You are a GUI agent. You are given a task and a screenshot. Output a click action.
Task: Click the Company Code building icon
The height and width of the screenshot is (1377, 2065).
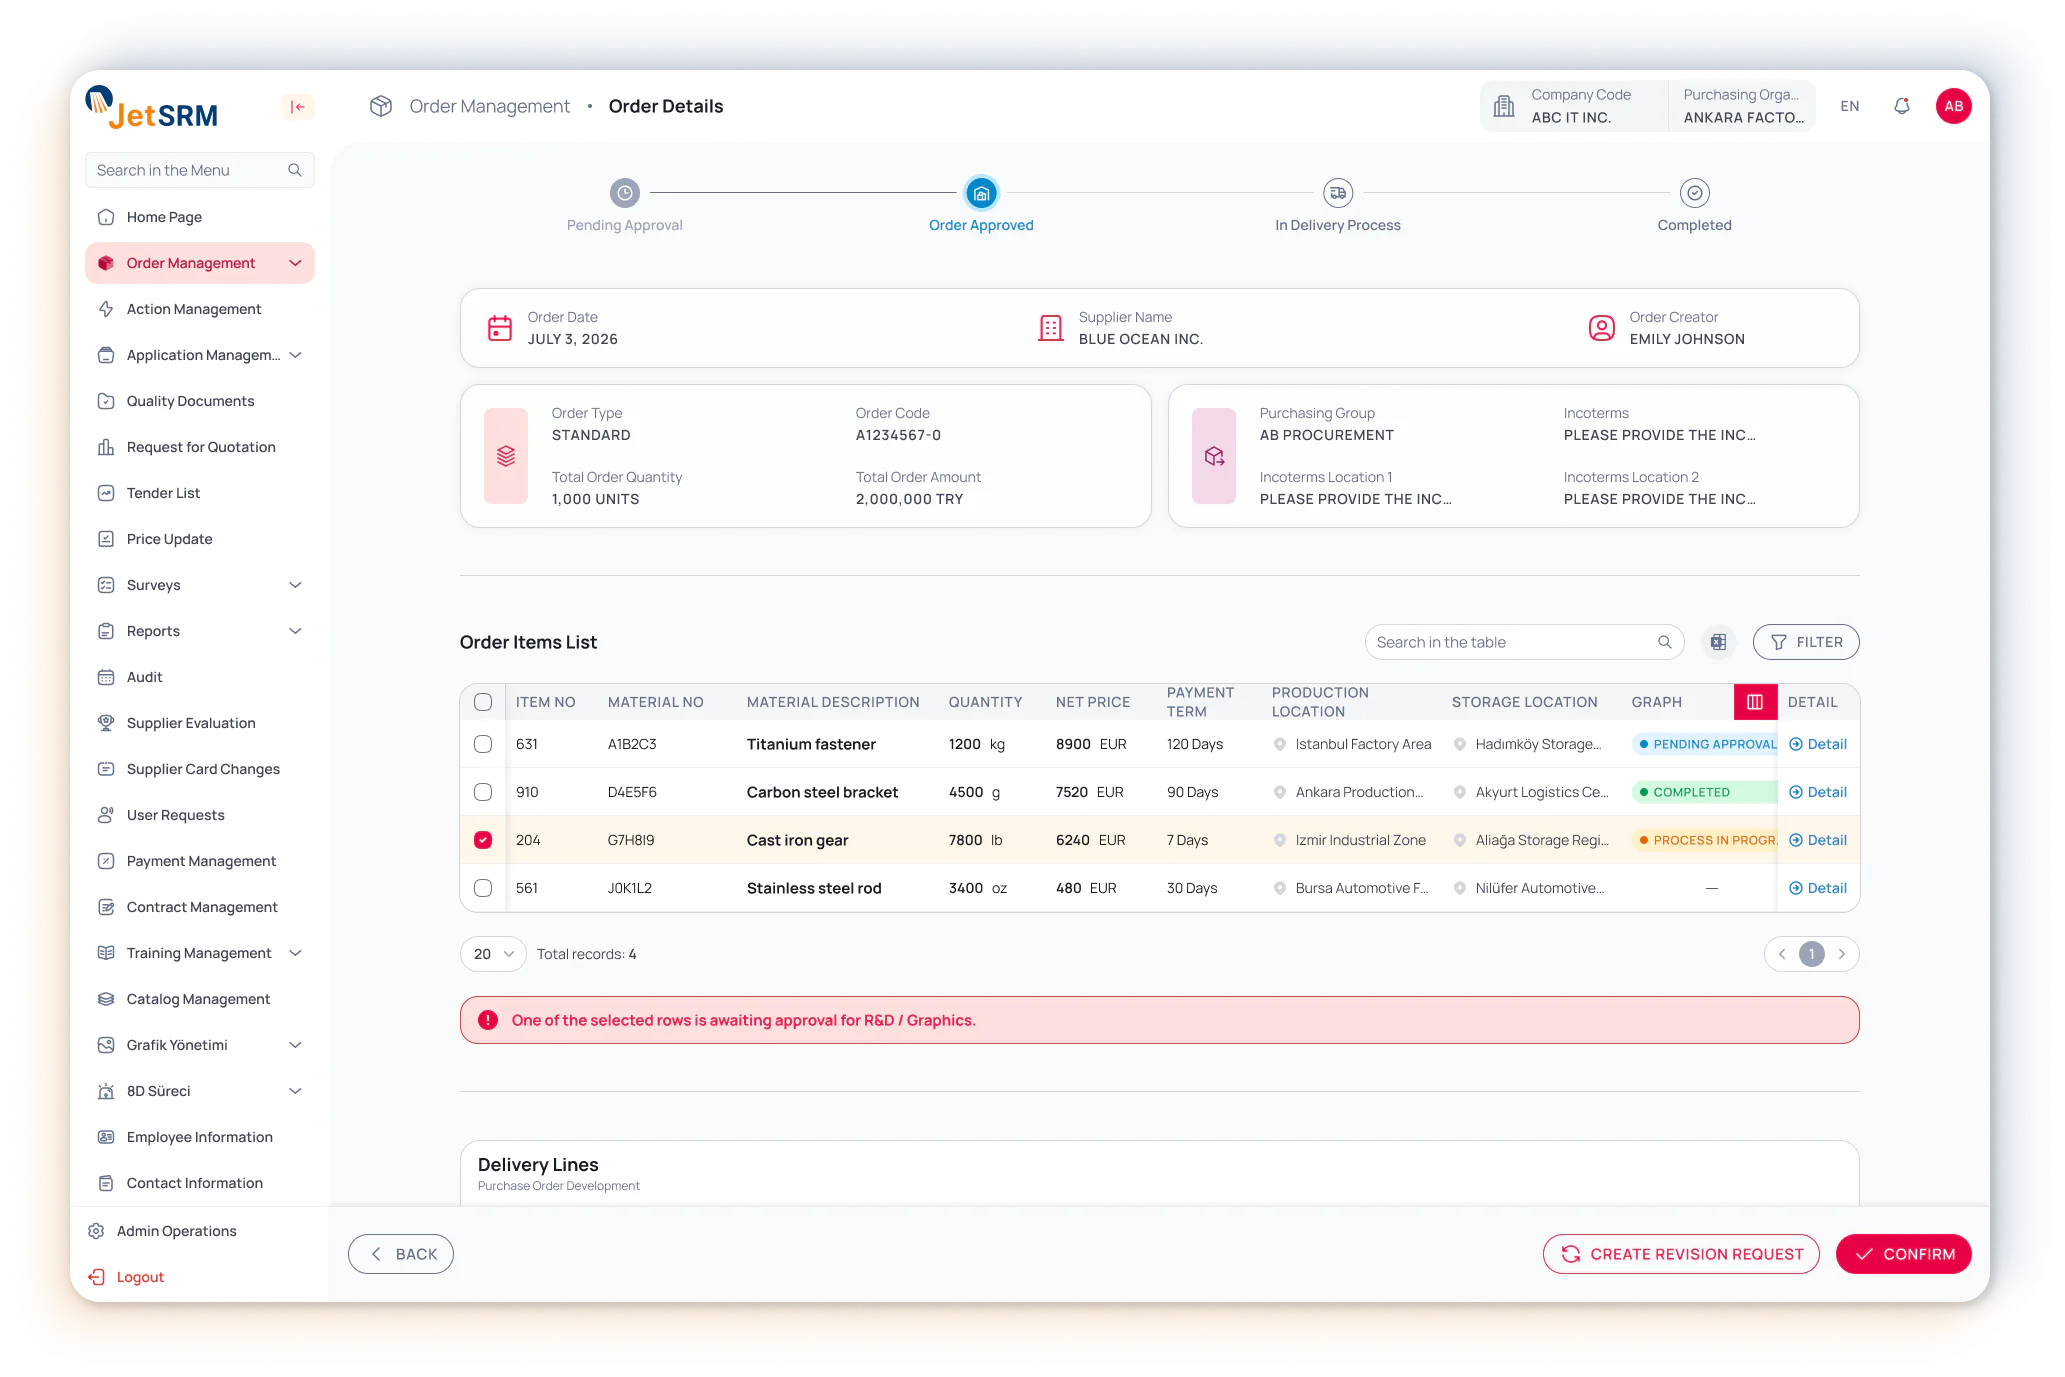[x=1503, y=106]
